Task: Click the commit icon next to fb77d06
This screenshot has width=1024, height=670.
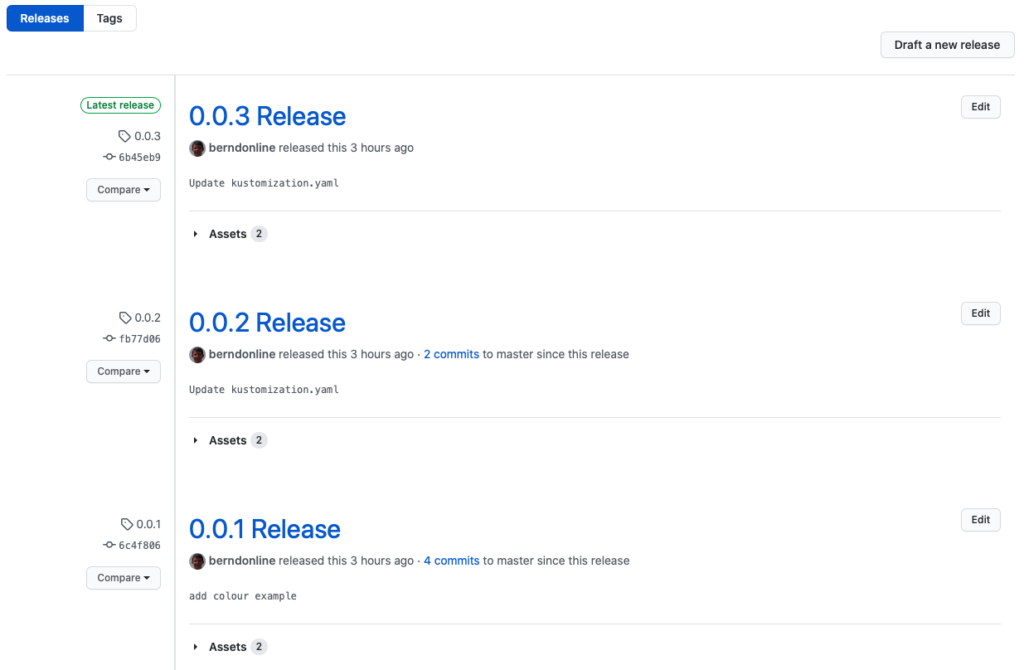Action: click(x=108, y=338)
